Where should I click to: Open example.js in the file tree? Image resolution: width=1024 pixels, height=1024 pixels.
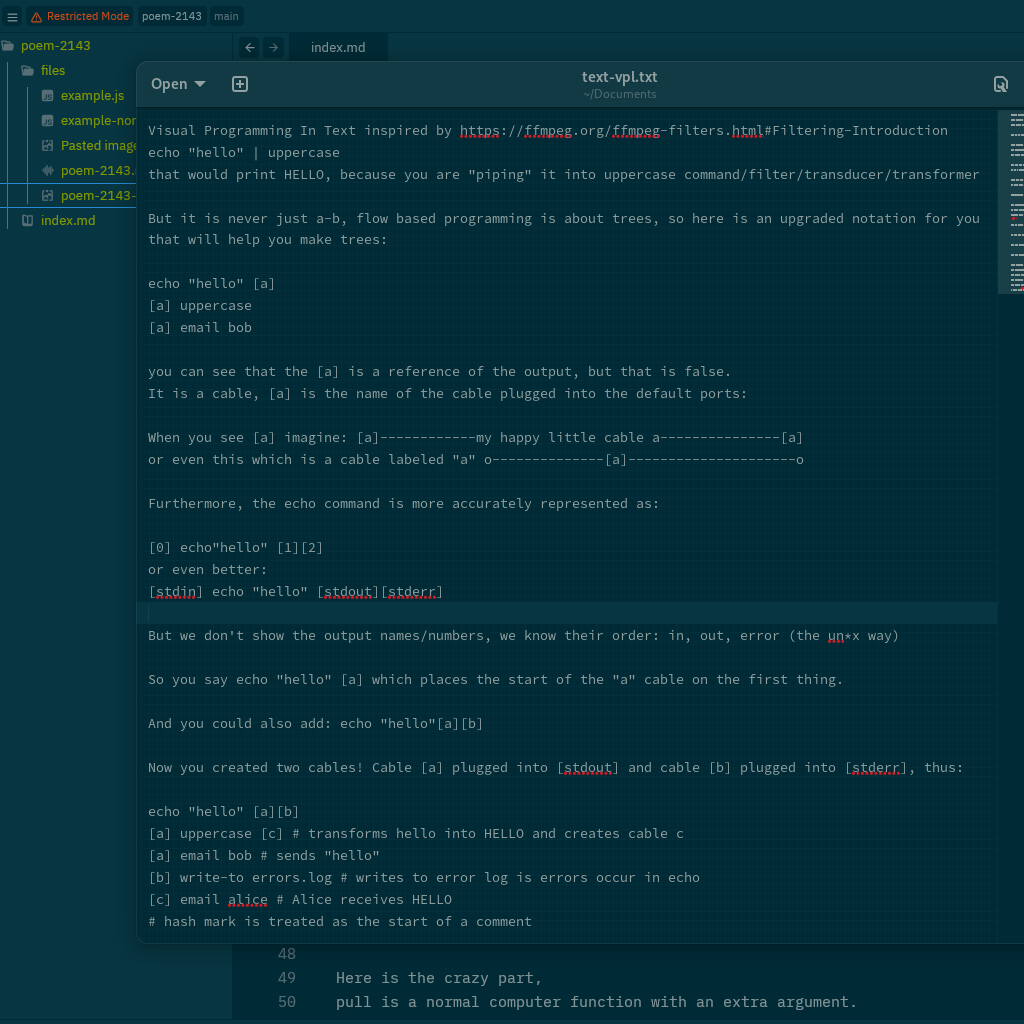click(92, 95)
